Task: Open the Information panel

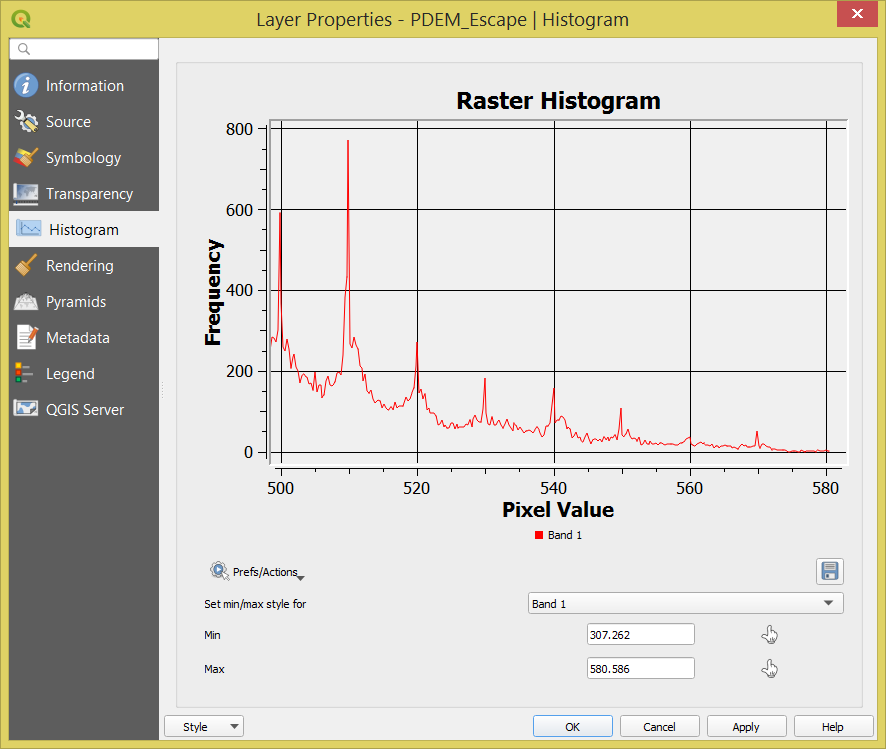Action: (84, 85)
